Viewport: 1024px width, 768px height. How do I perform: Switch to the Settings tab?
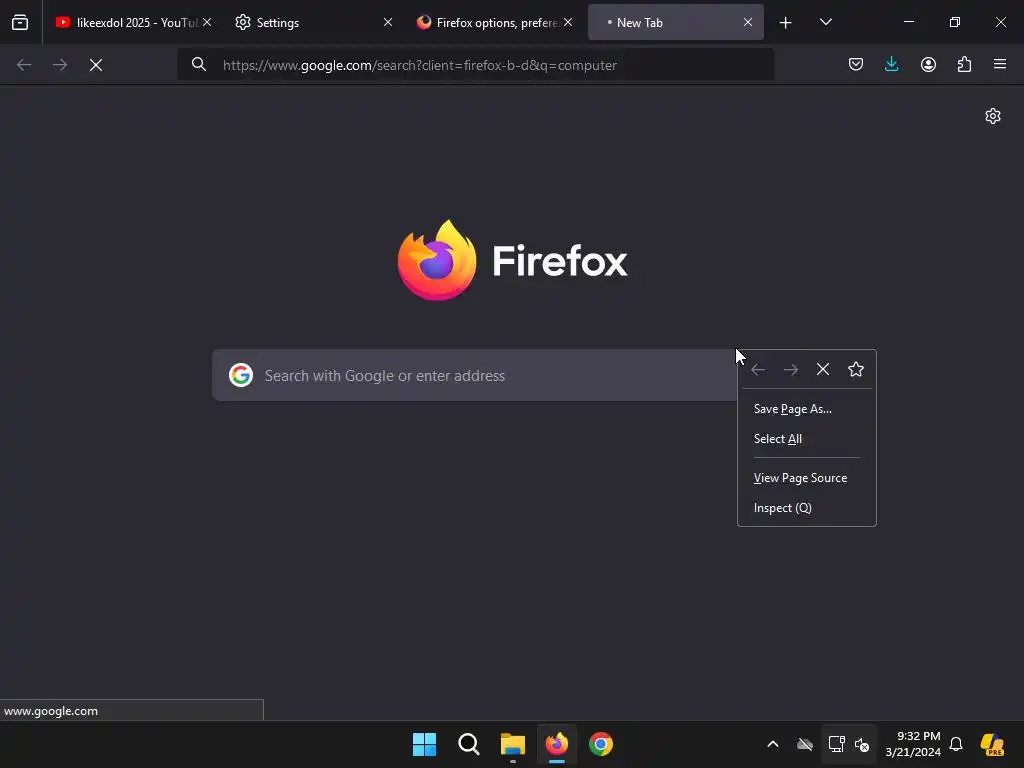click(x=312, y=22)
